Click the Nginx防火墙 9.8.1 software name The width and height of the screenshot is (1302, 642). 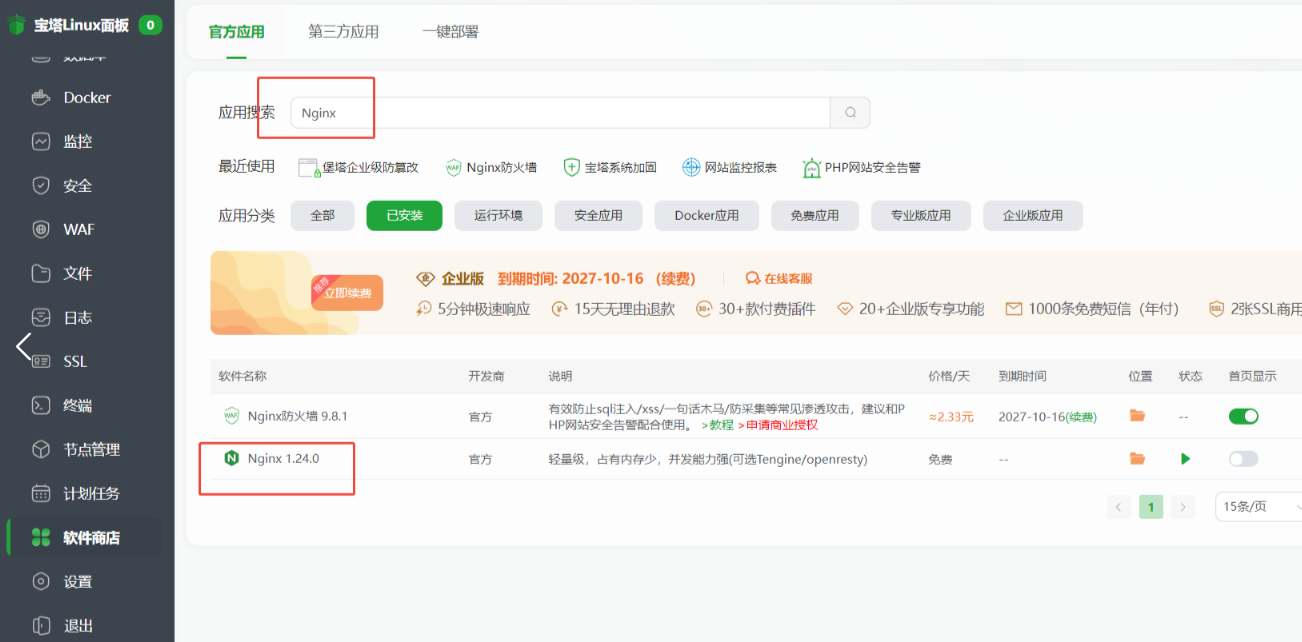pyautogui.click(x=297, y=416)
